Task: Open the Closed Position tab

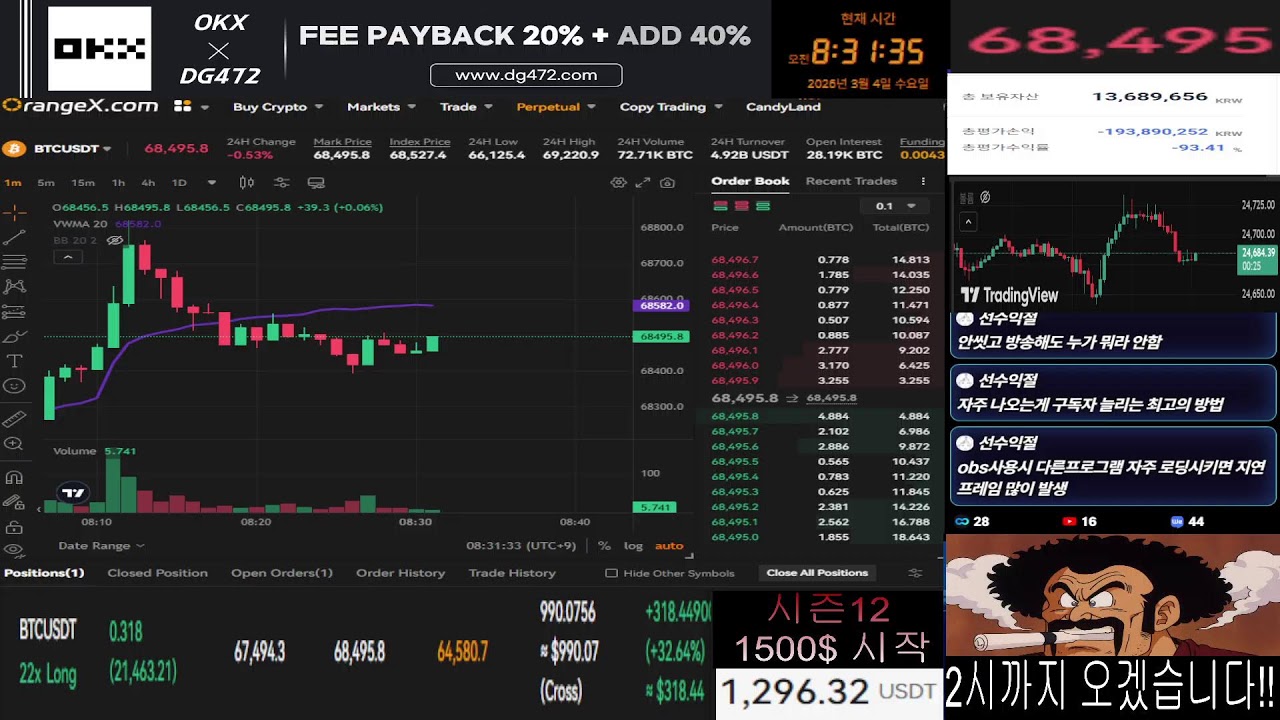Action: tap(158, 573)
